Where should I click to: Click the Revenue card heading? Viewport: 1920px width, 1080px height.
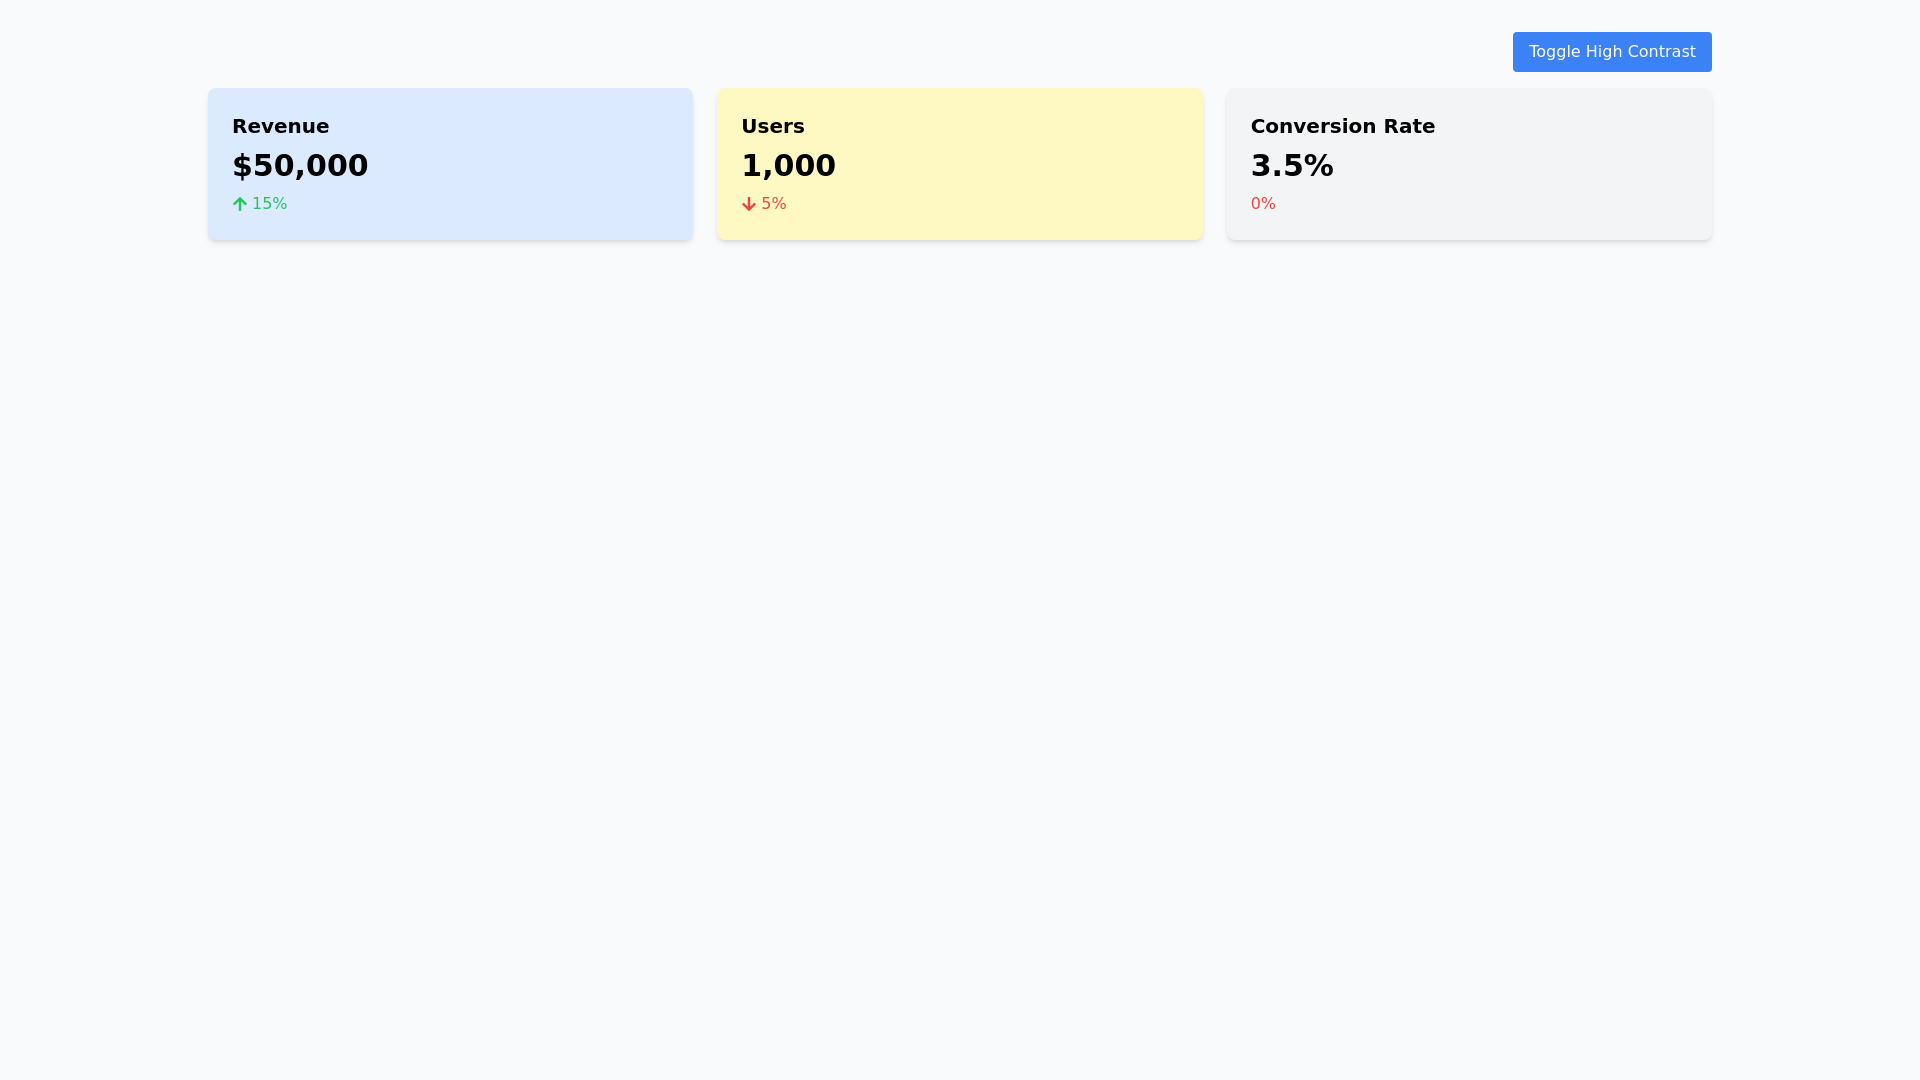tap(281, 126)
